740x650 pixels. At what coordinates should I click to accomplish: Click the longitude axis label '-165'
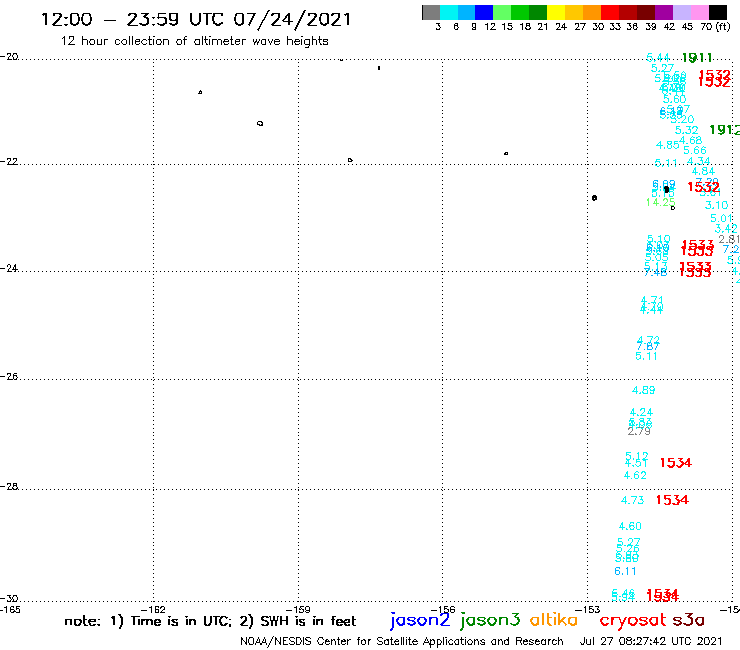click(10, 609)
